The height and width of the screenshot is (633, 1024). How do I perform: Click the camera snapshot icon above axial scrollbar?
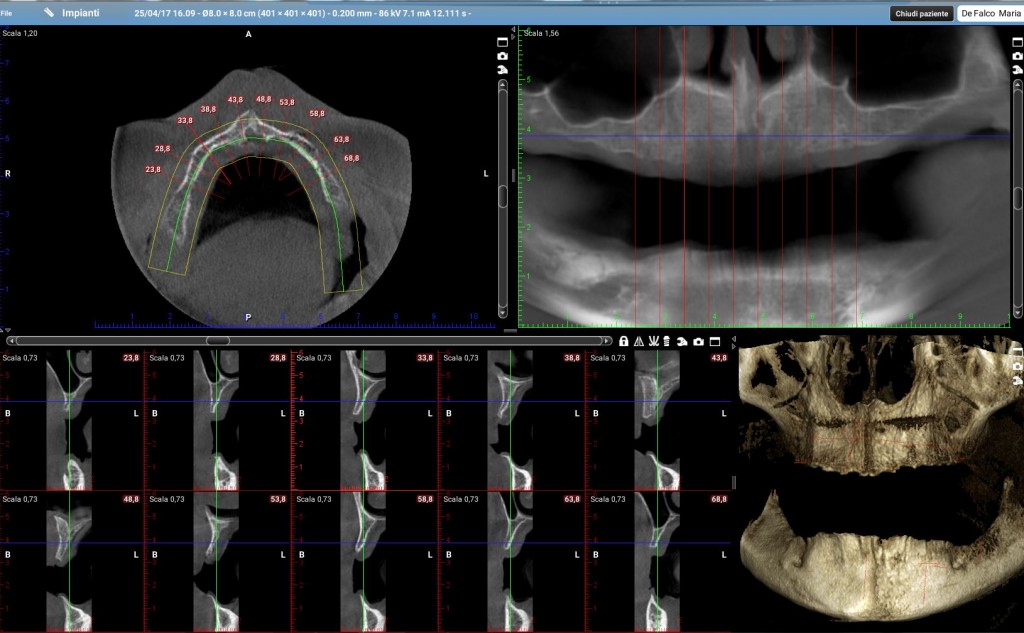click(x=502, y=56)
